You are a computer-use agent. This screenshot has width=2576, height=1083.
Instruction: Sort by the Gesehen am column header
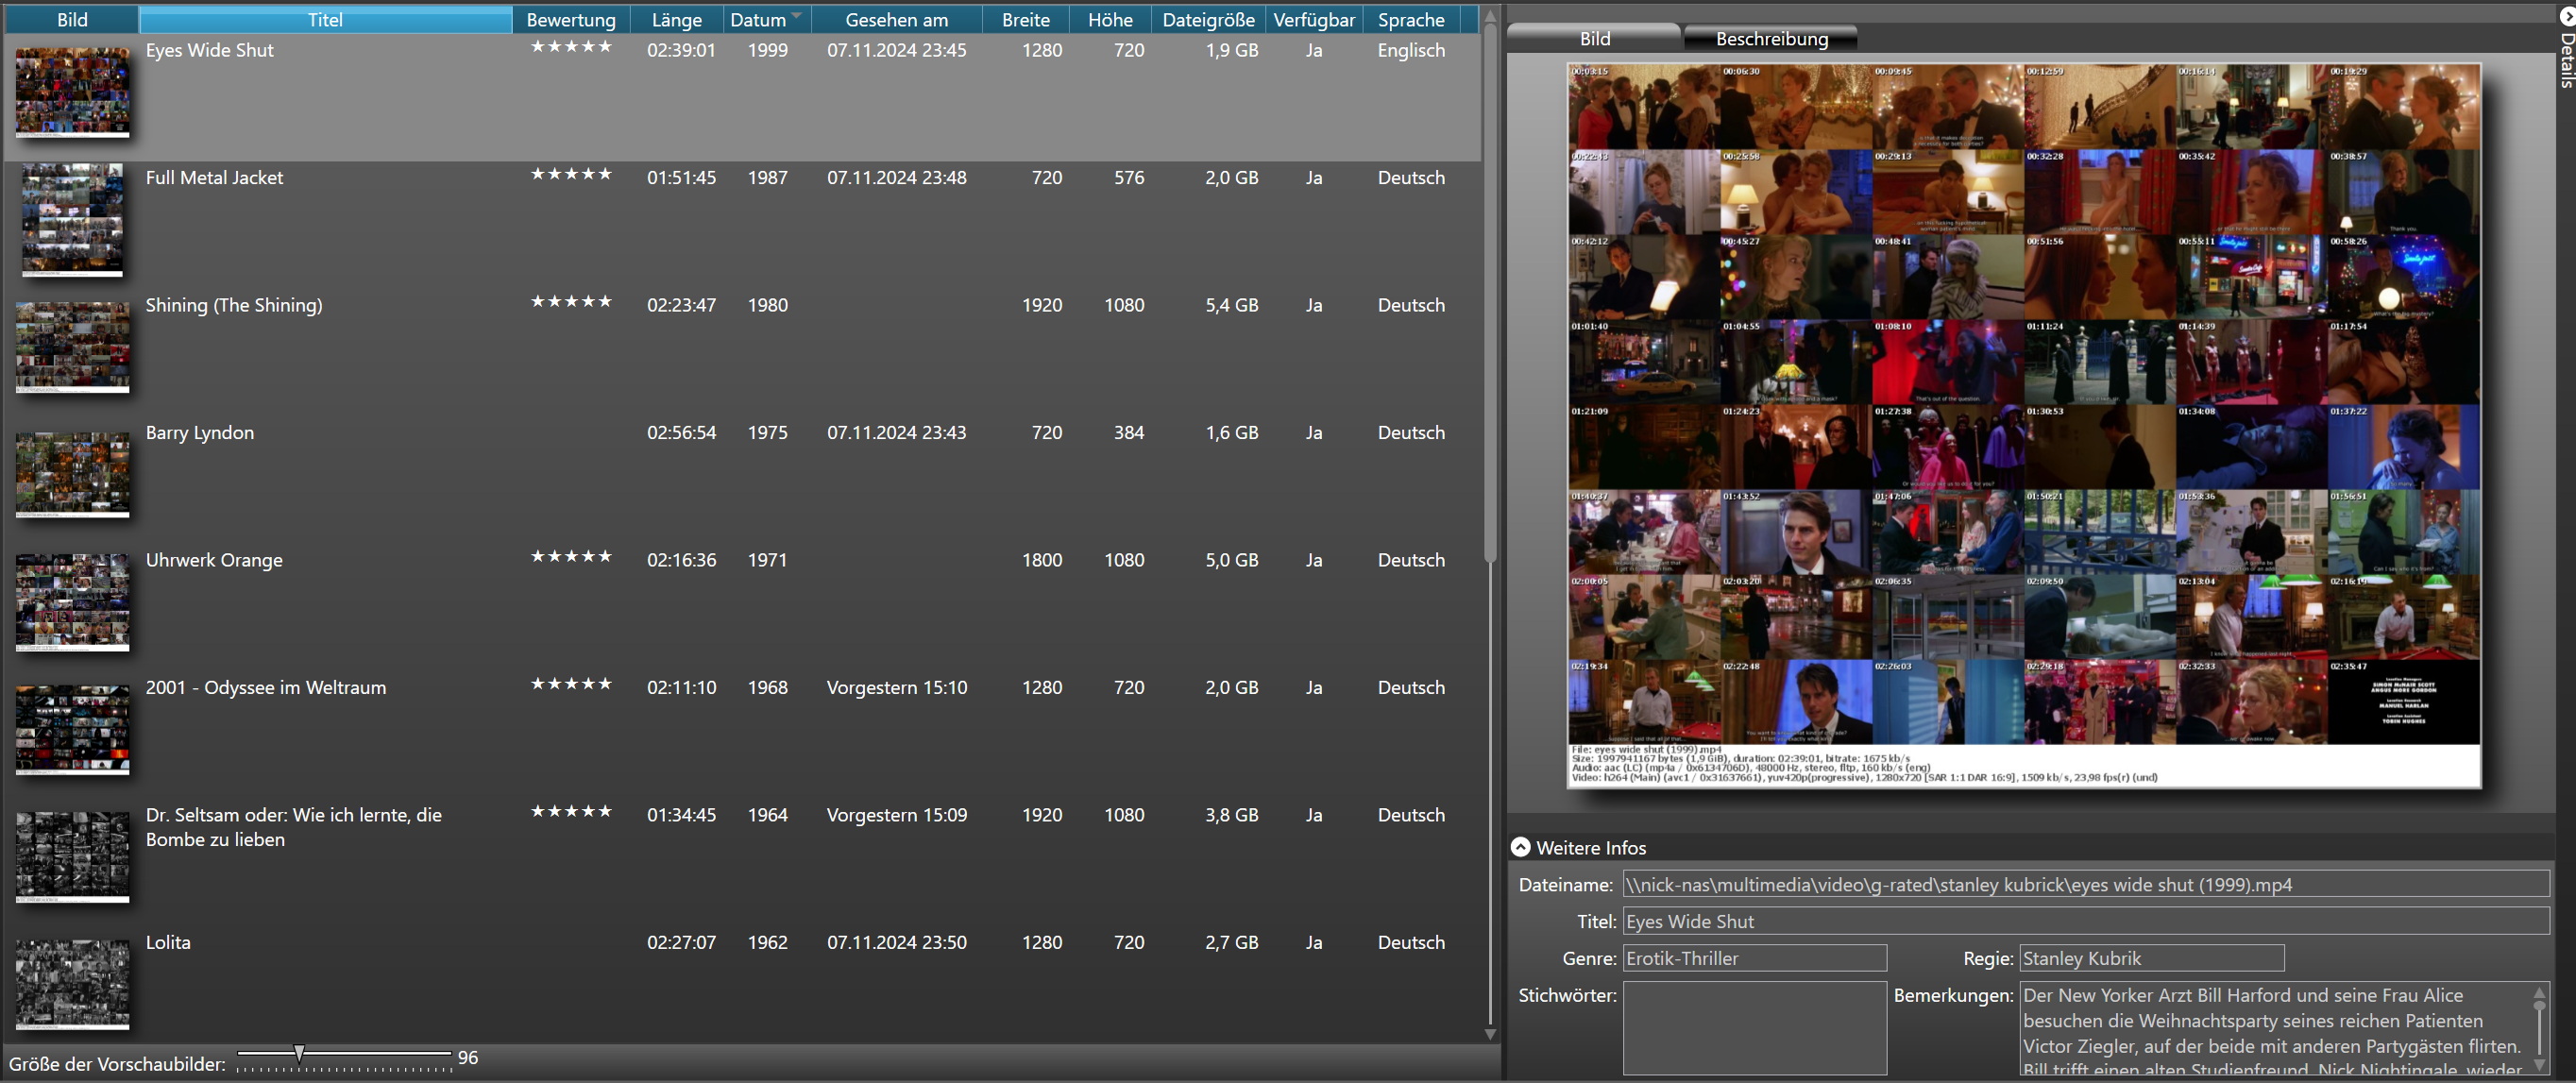[896, 19]
